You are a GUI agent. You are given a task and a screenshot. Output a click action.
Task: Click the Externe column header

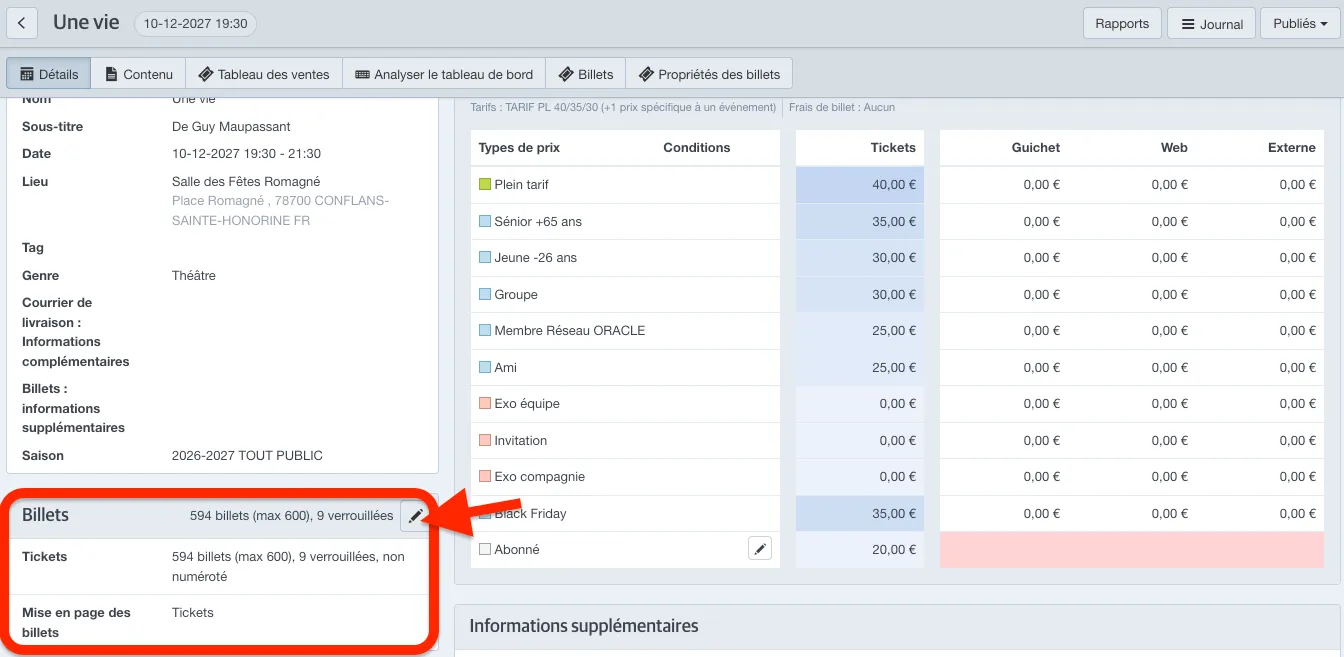click(1291, 147)
